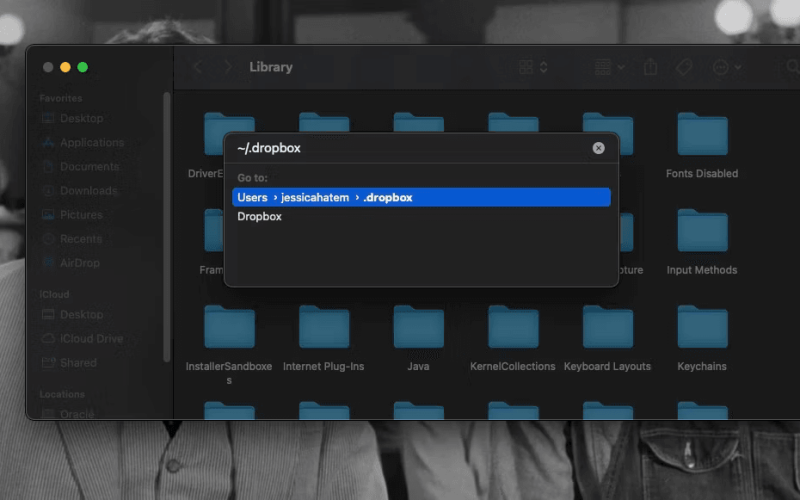Open the More actions ellipsis menu
This screenshot has height=500, width=800.
tap(727, 67)
